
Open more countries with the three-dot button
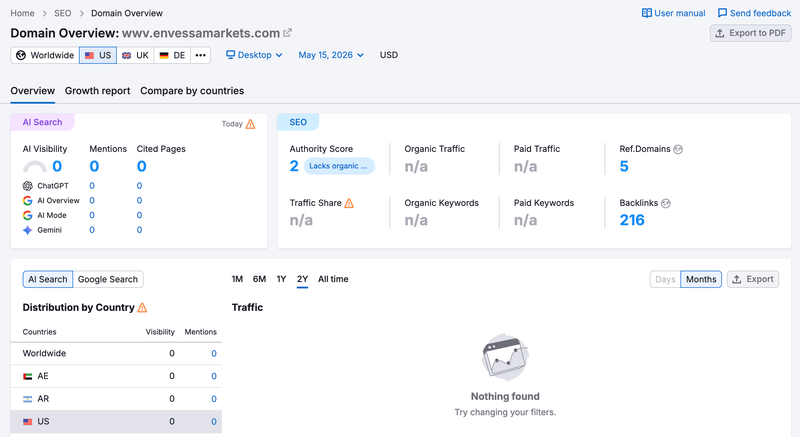pyautogui.click(x=201, y=55)
